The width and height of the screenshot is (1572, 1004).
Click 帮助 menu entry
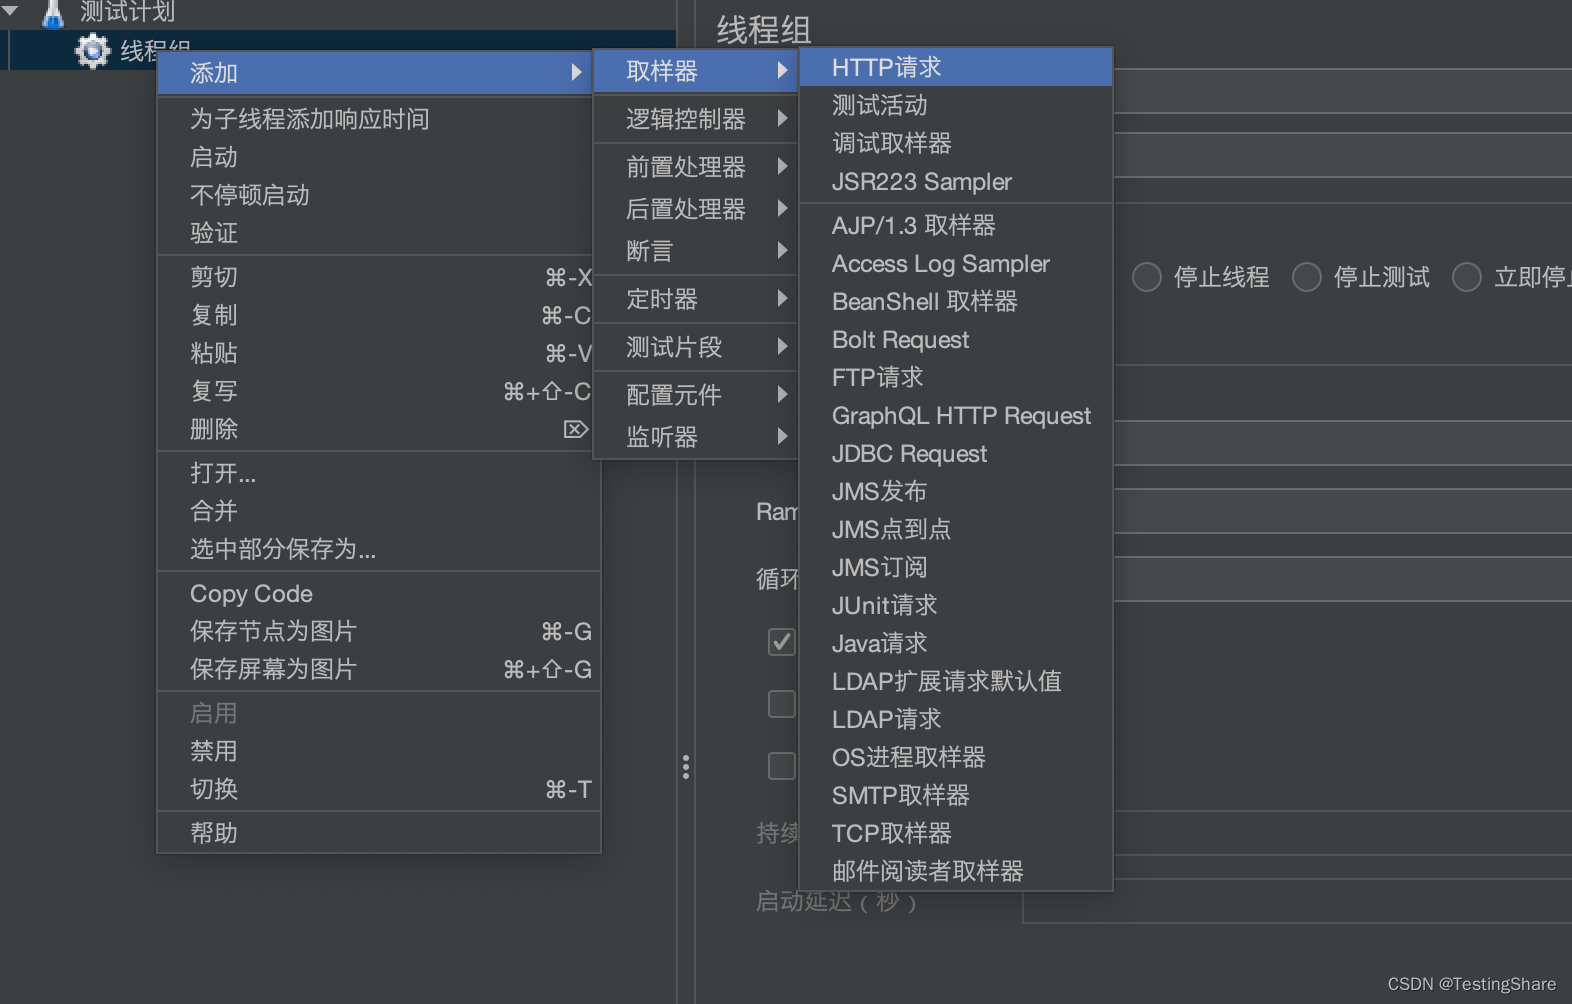tap(379, 833)
